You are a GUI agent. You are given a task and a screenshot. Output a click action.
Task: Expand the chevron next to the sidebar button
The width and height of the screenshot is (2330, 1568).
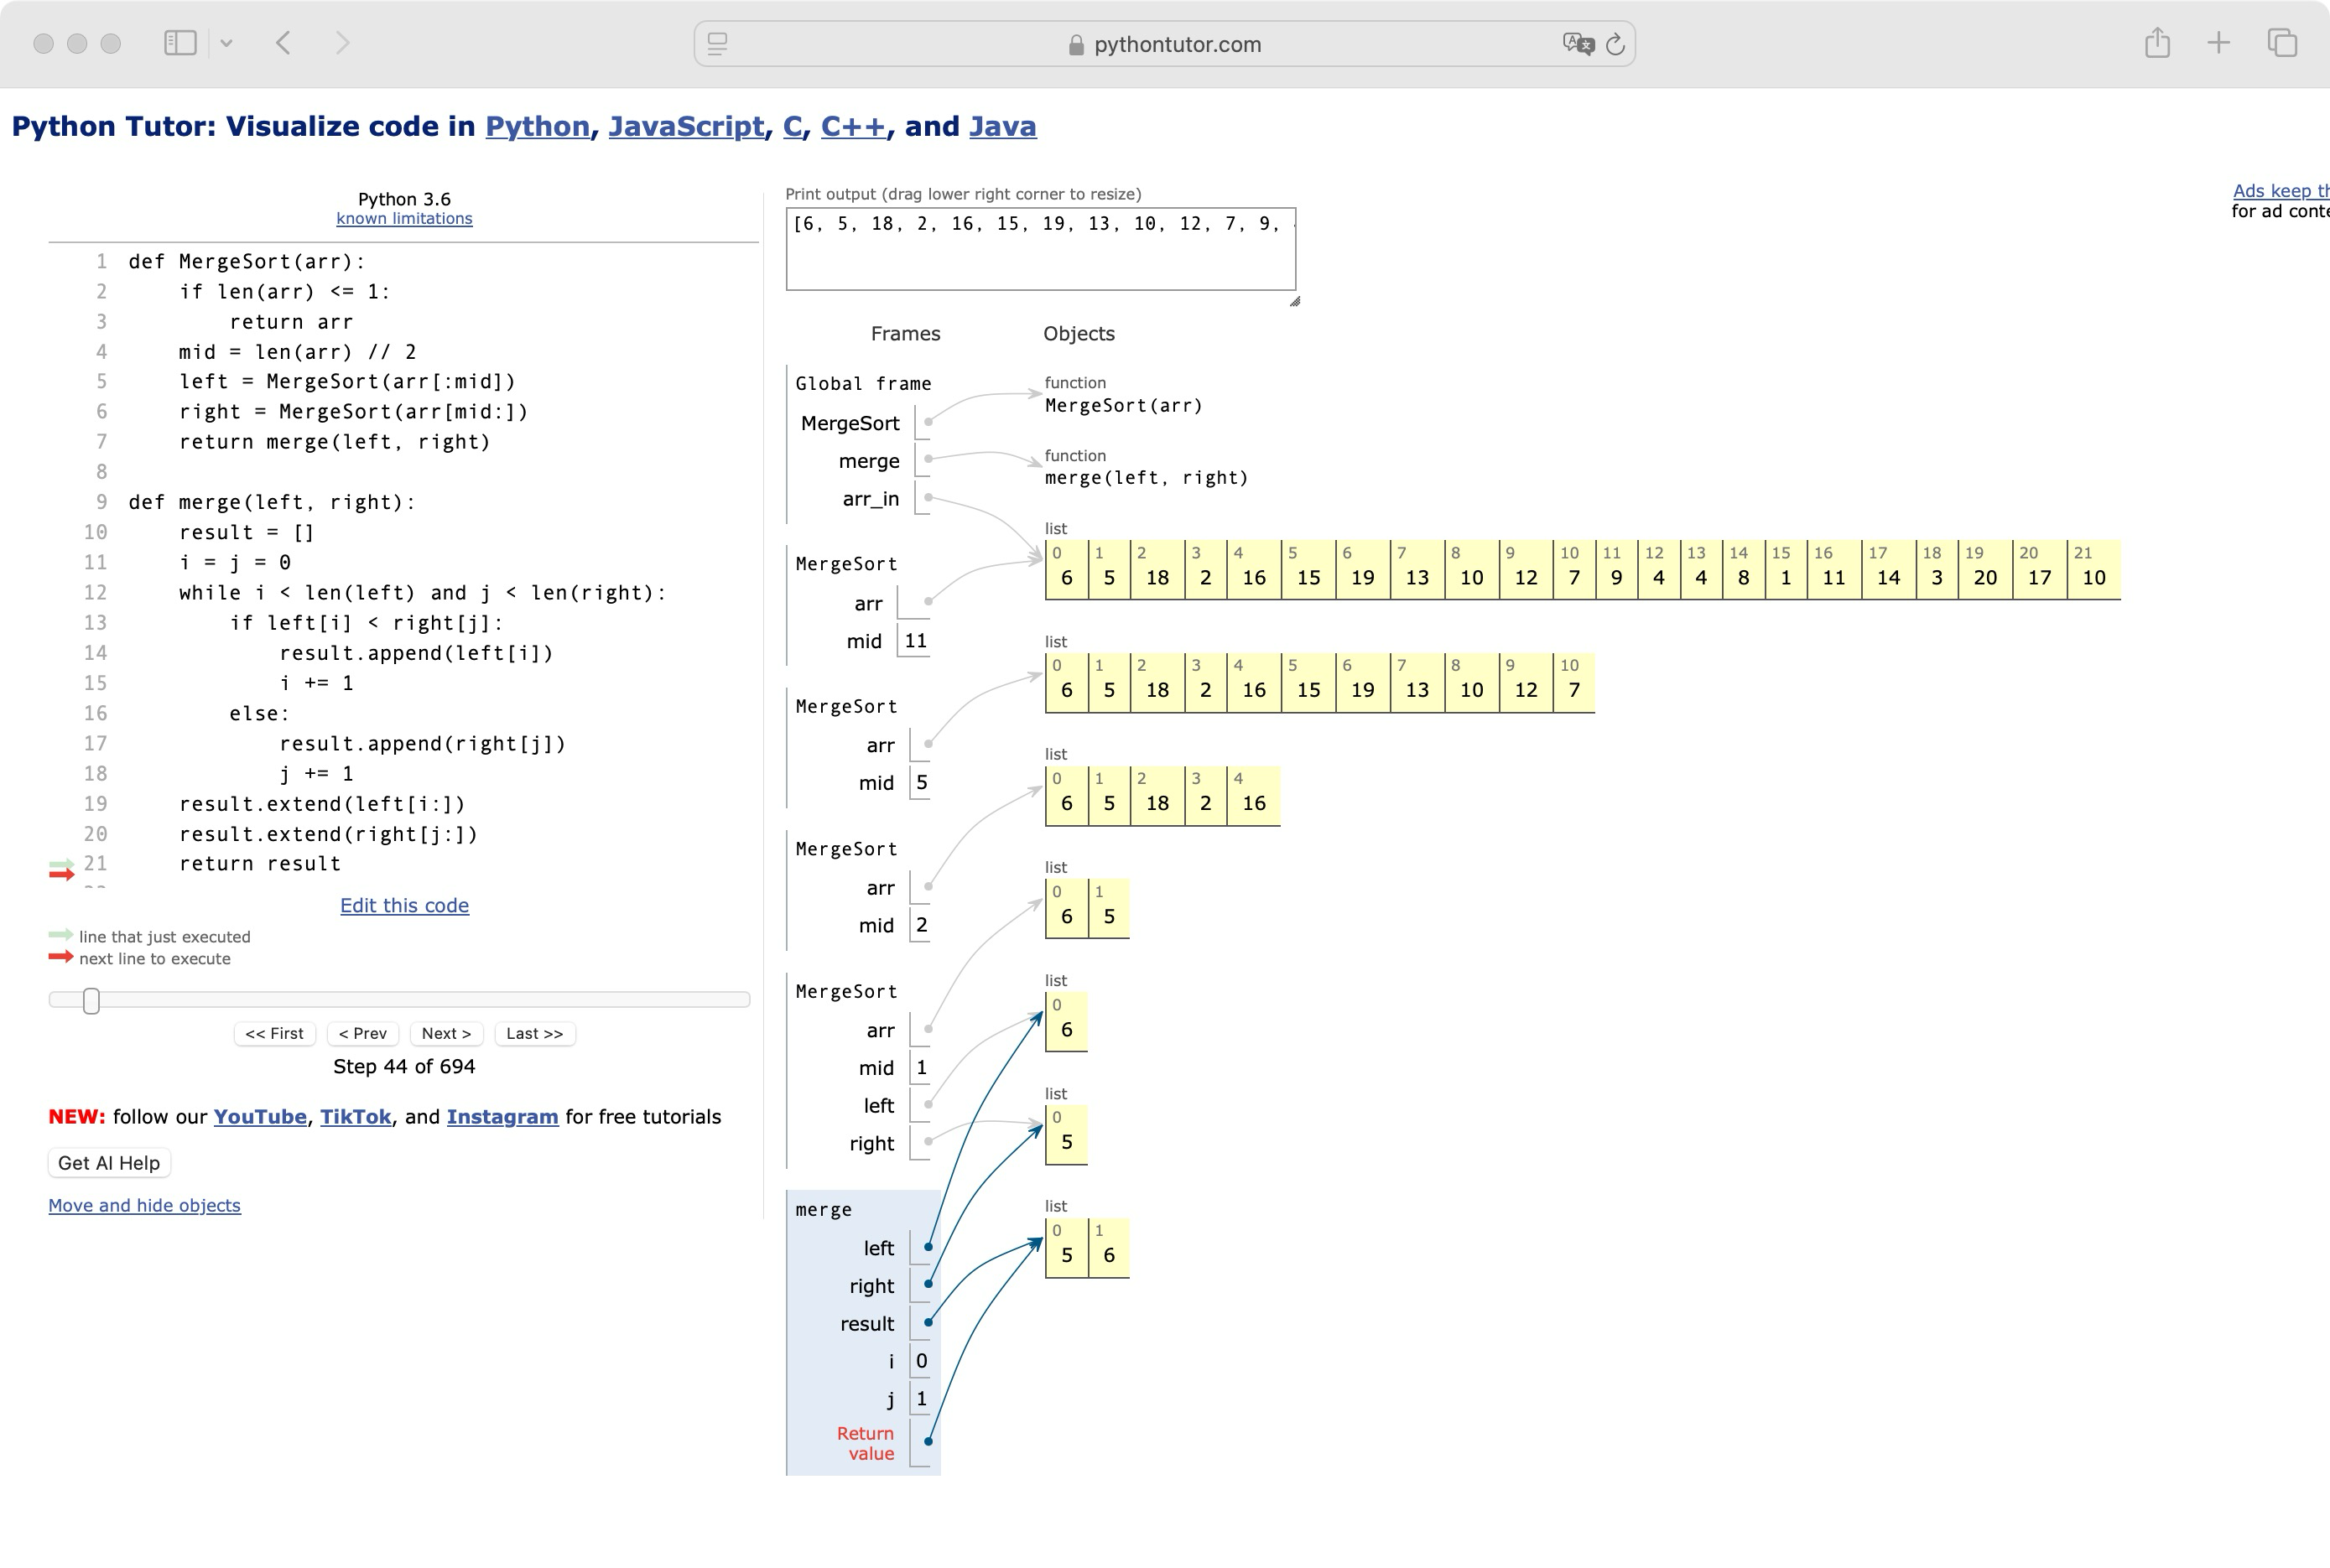[x=227, y=42]
